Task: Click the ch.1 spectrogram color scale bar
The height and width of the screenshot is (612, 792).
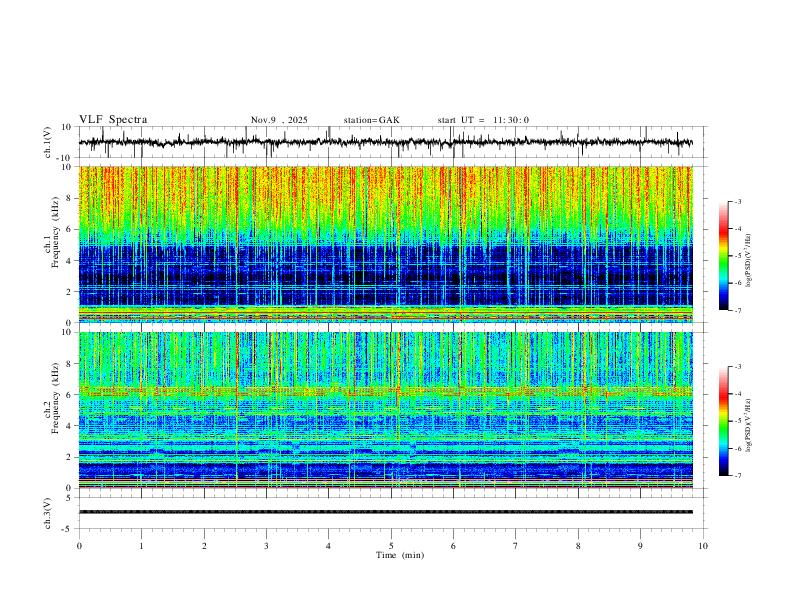Action: [723, 256]
